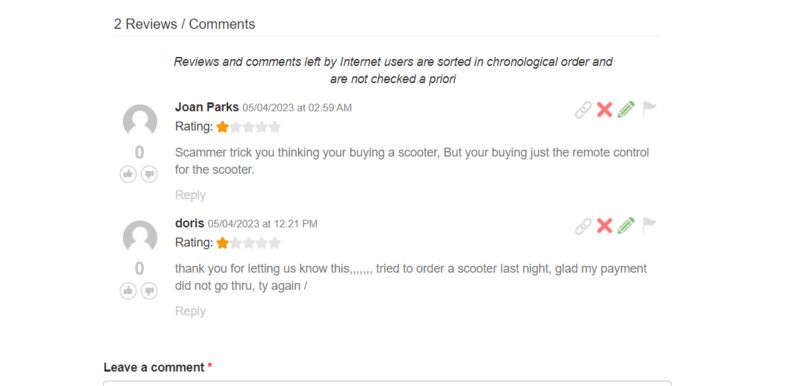Edit Joan Parks' review with green pencil

coord(626,110)
